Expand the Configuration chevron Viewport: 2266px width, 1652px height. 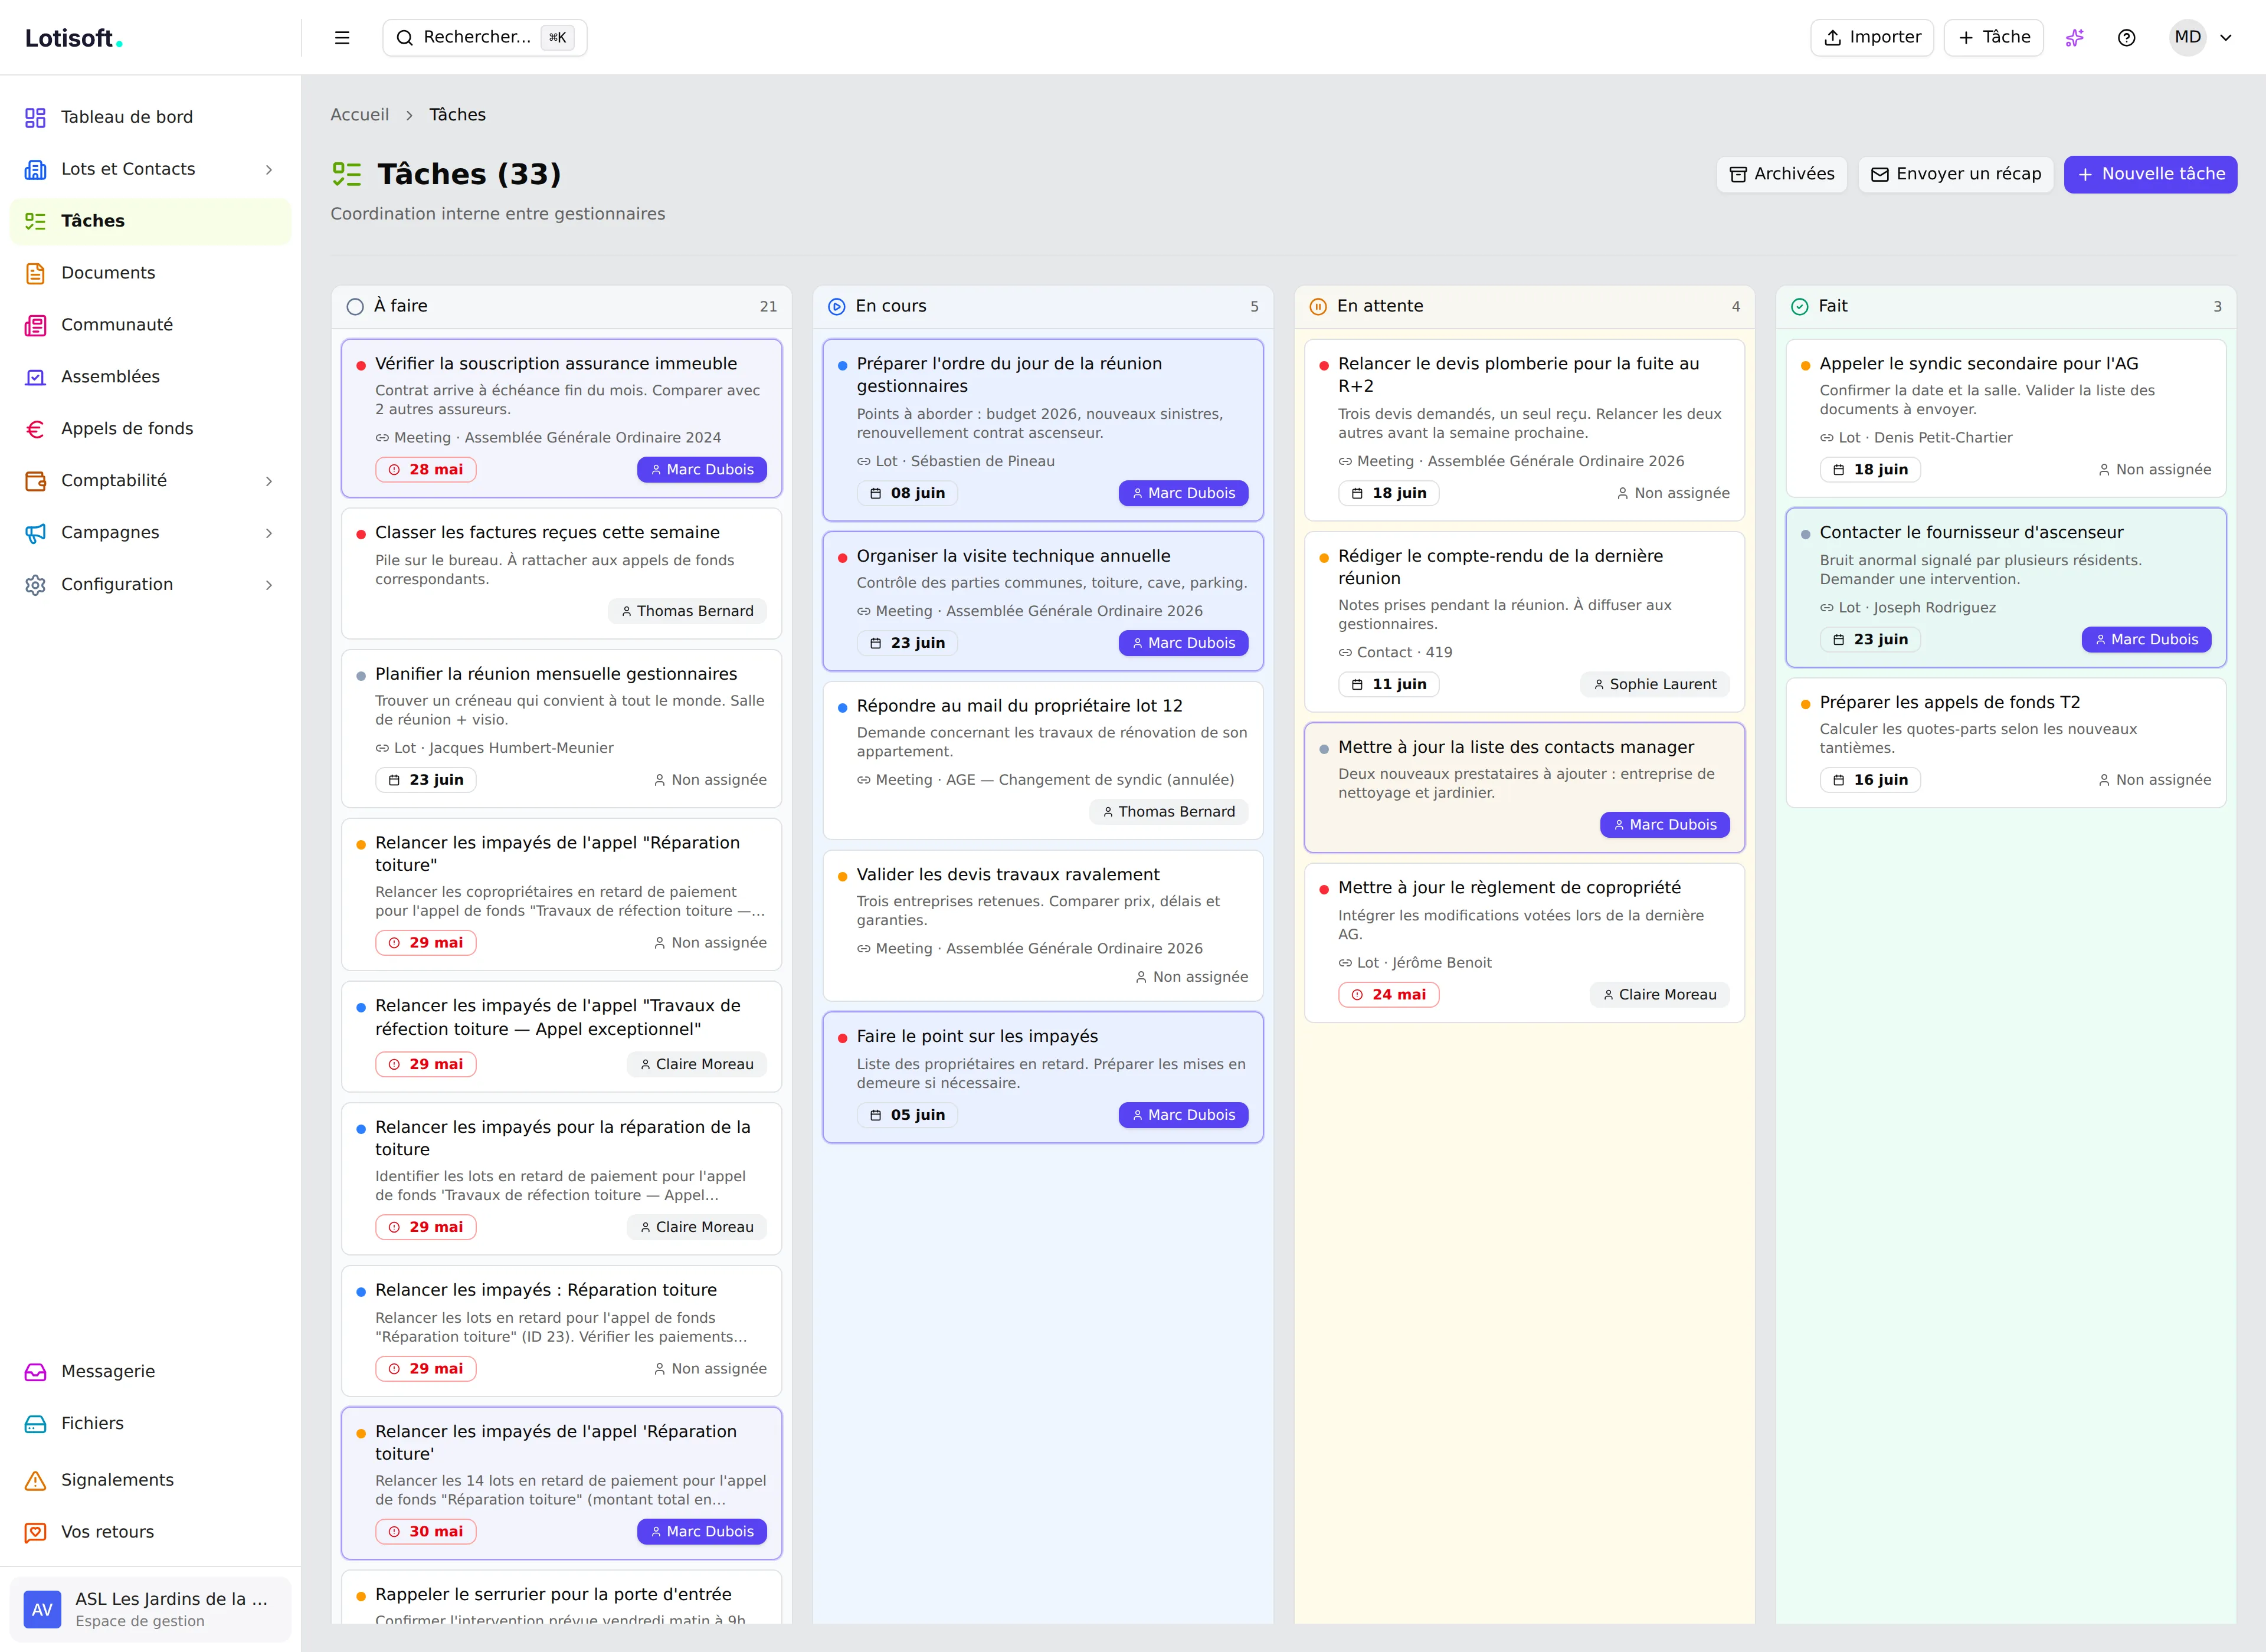pyautogui.click(x=269, y=585)
